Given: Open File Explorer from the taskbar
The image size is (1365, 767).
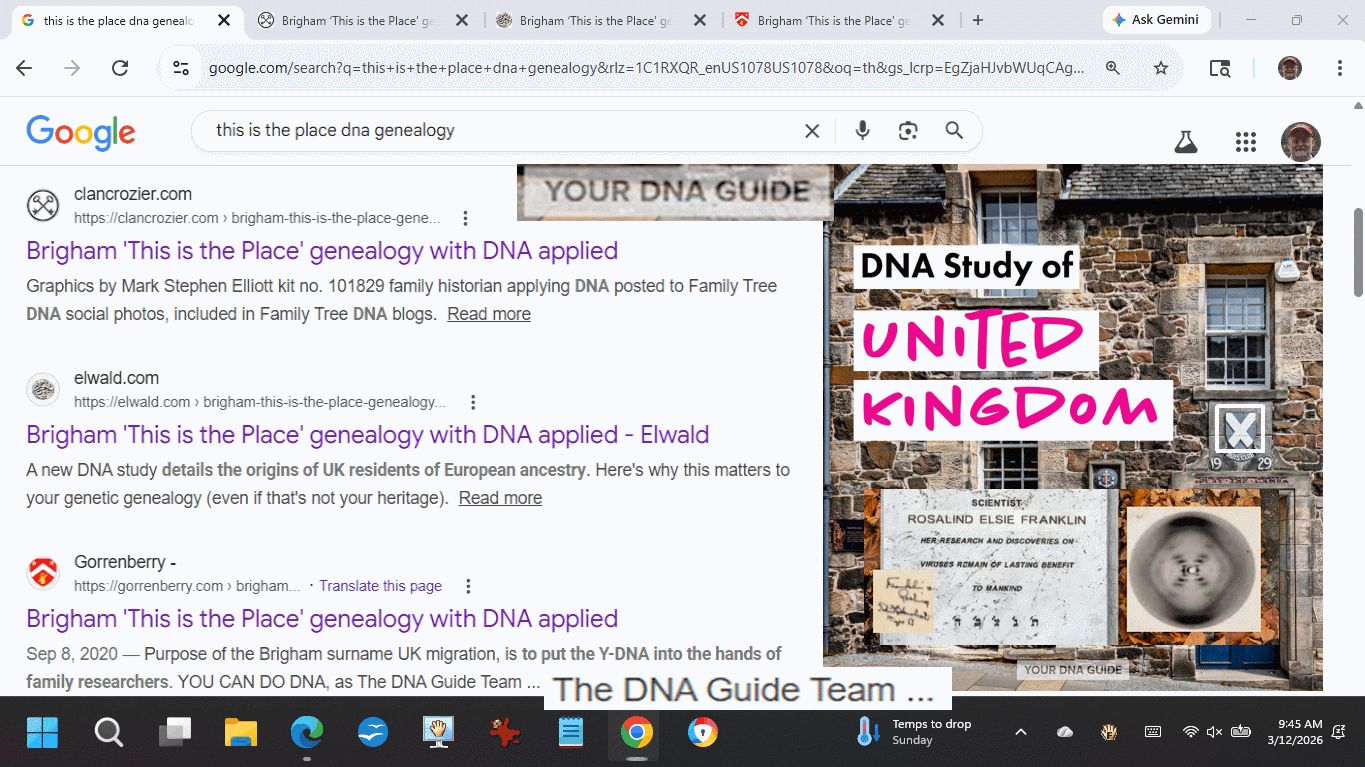Looking at the screenshot, I should click(241, 733).
